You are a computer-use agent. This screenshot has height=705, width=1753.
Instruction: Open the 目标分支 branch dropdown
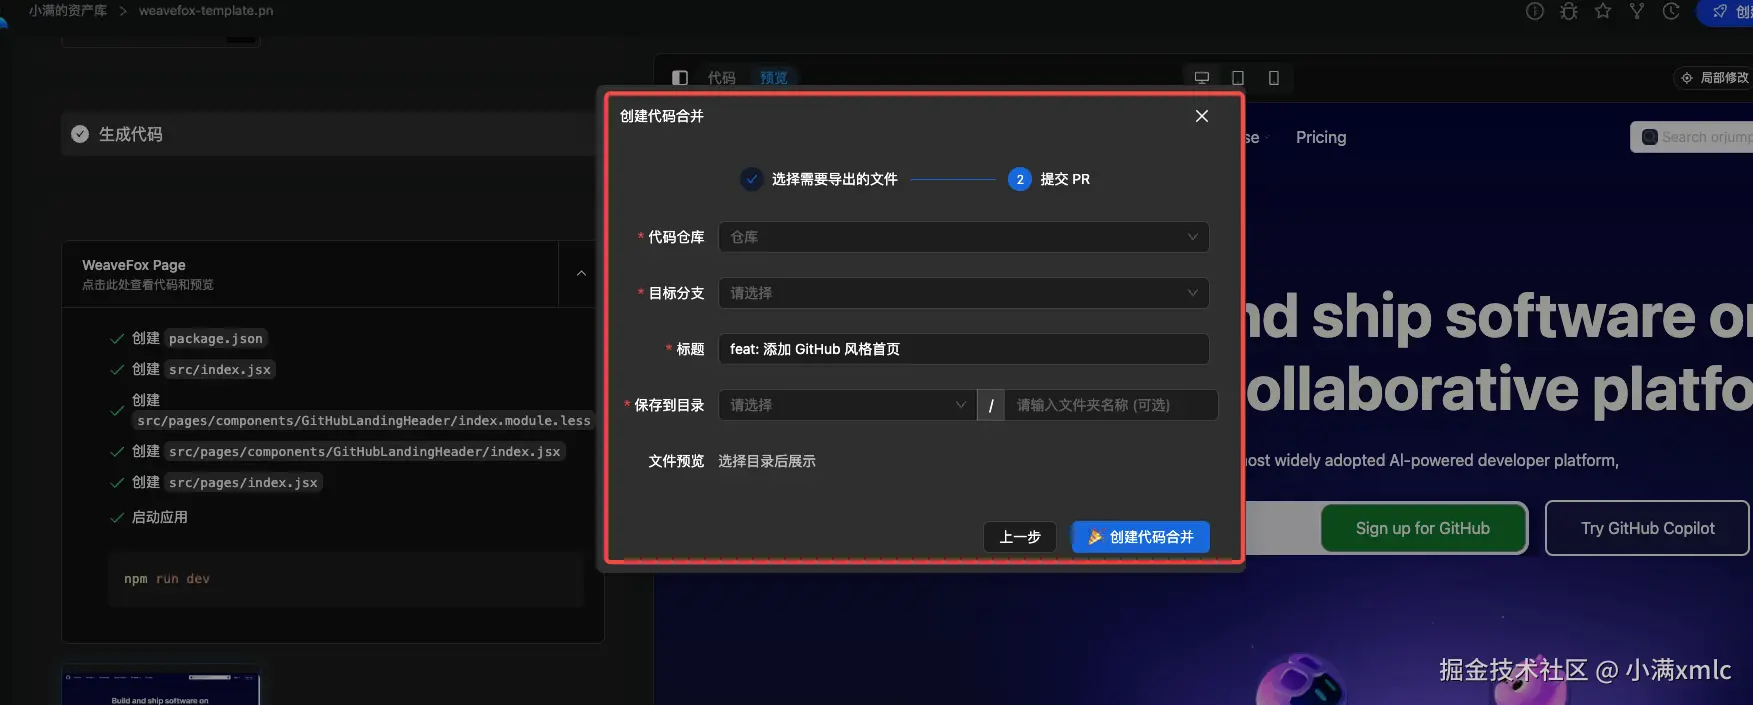tap(964, 293)
